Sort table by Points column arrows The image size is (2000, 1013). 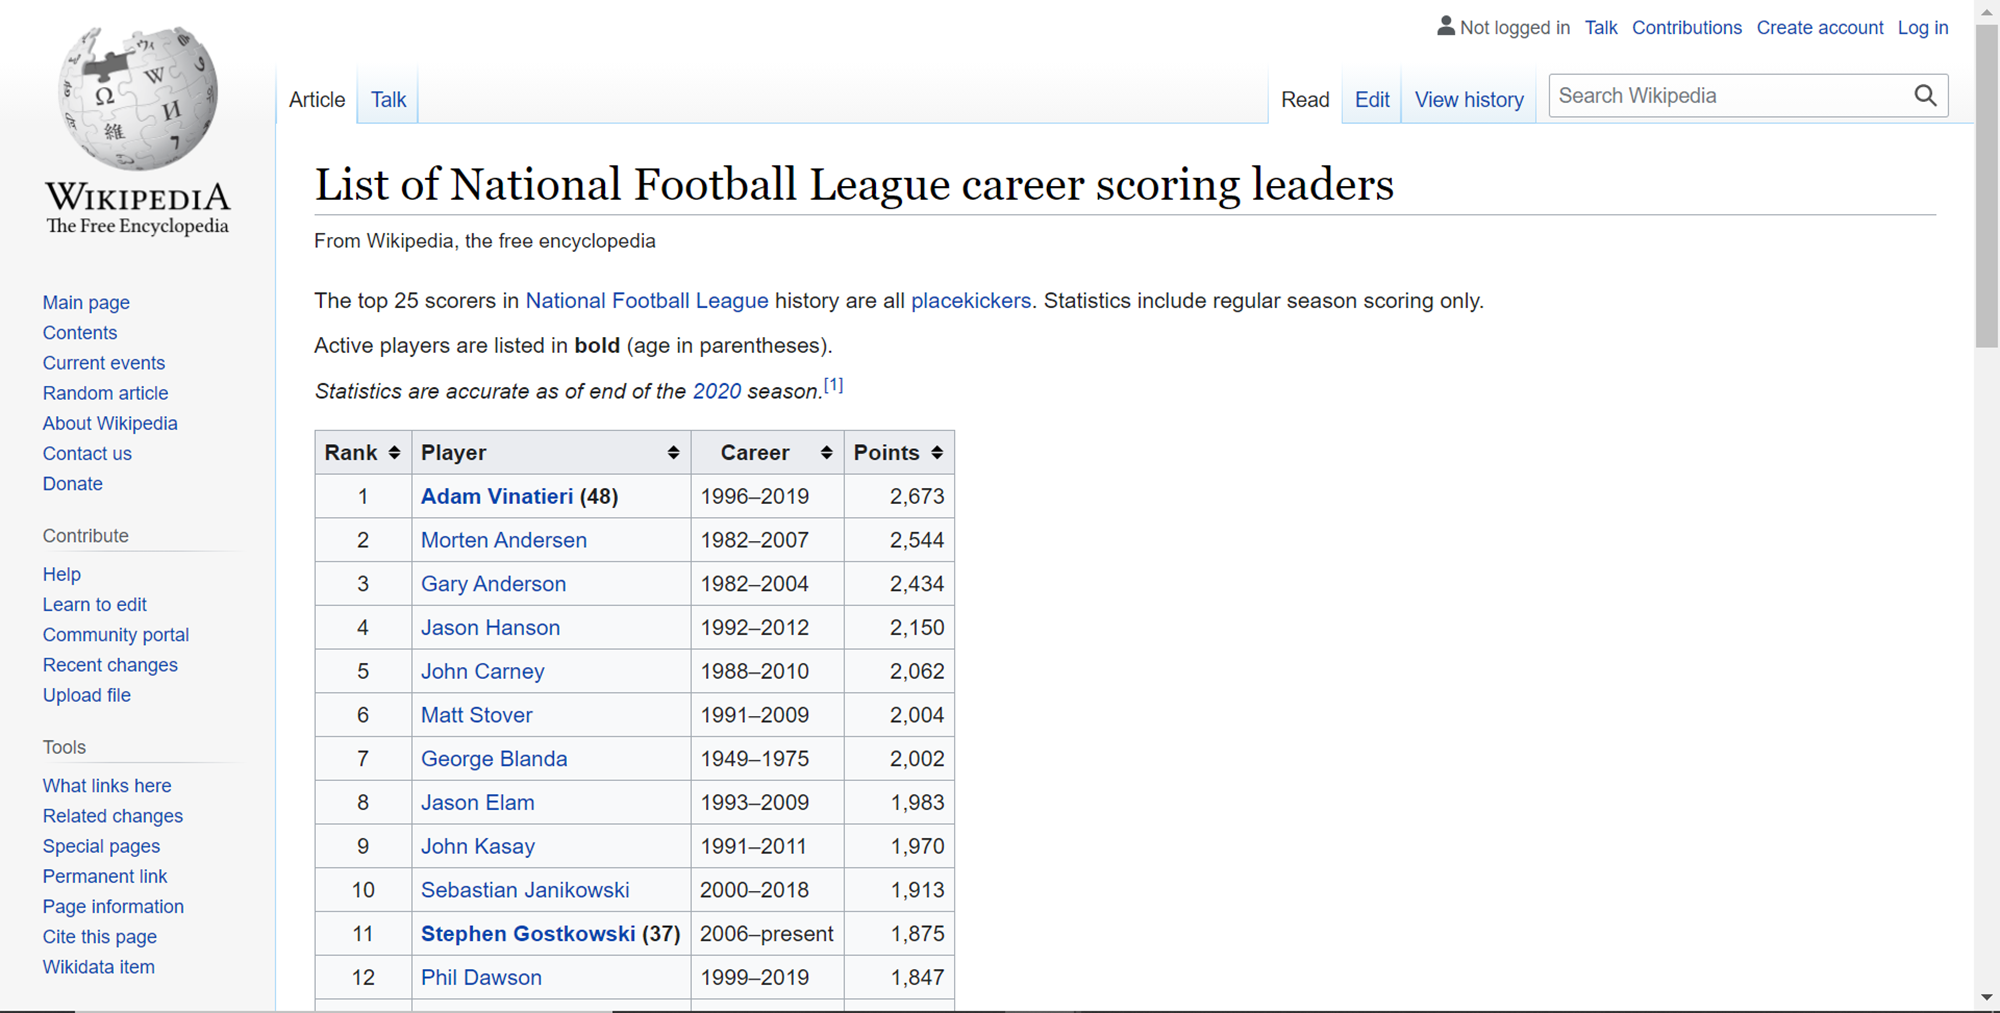click(x=937, y=453)
